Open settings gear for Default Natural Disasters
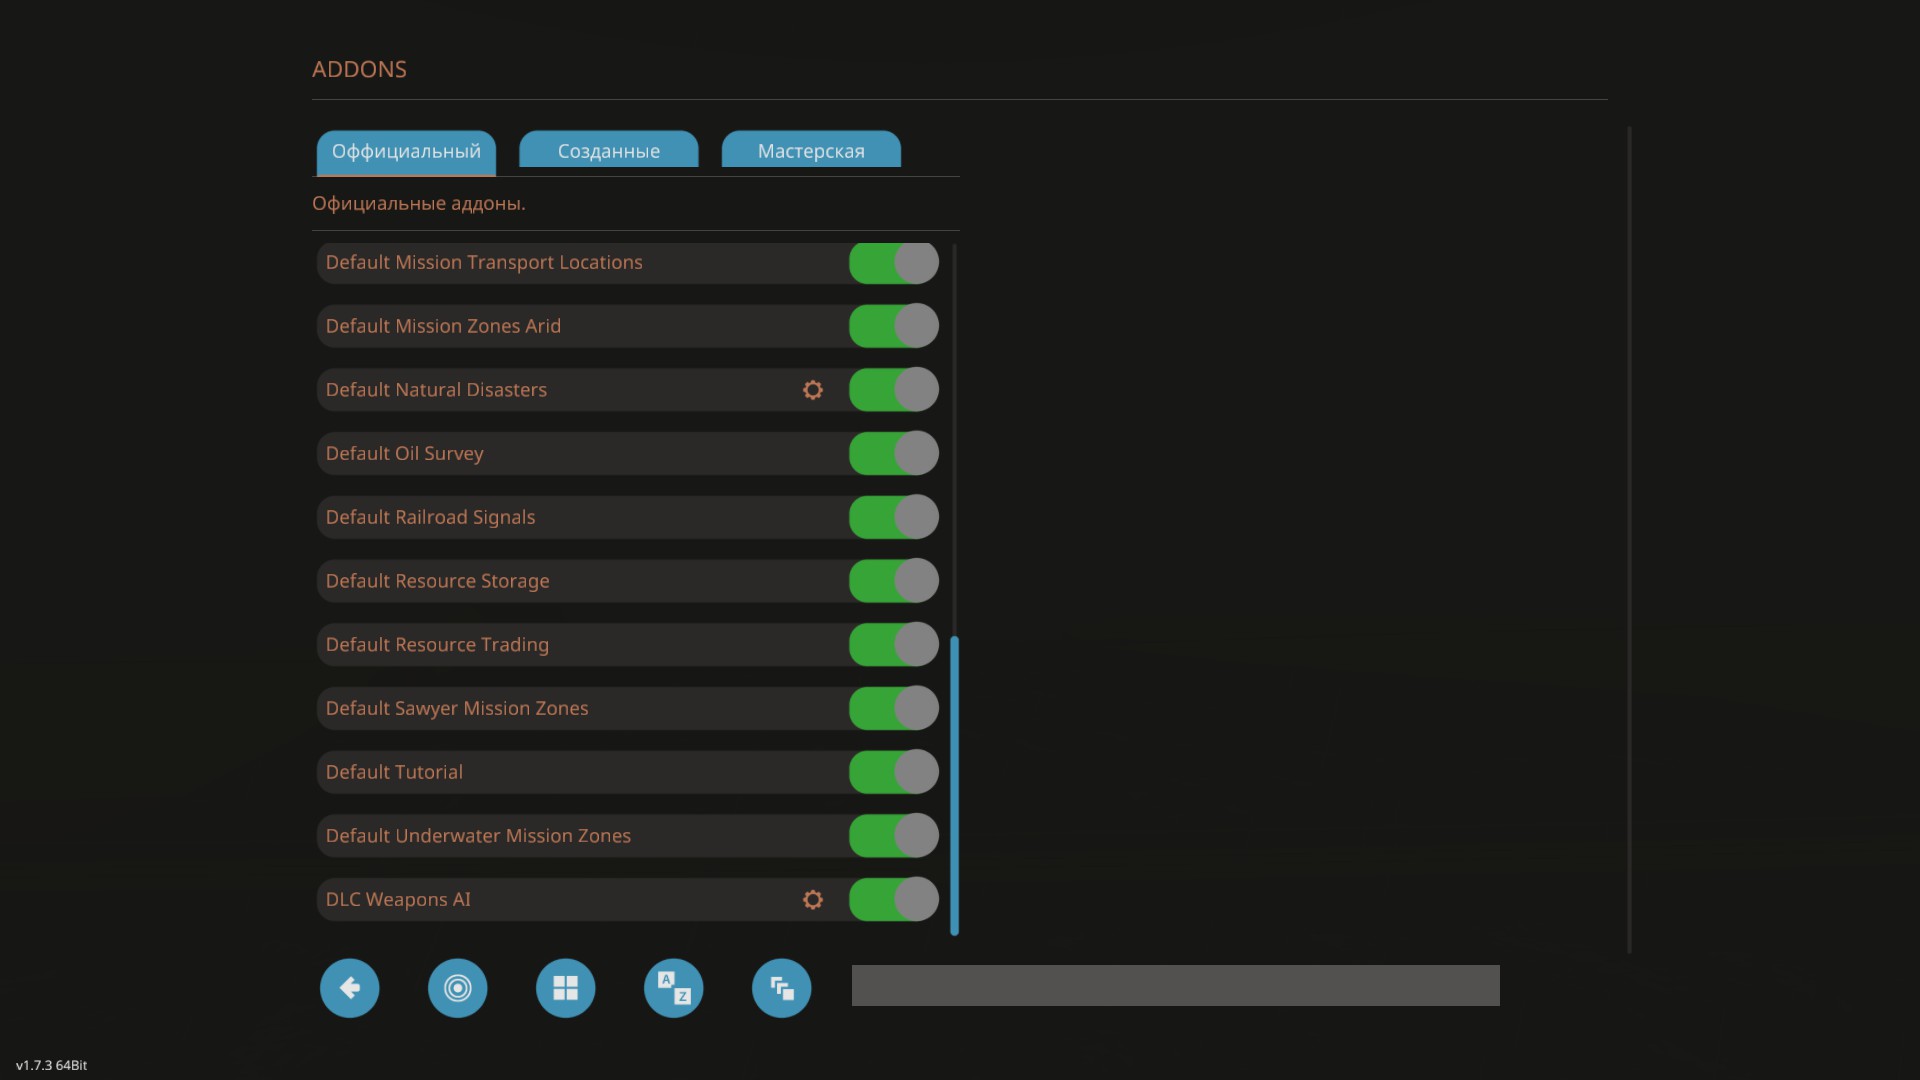This screenshot has height=1080, width=1920. pyautogui.click(x=813, y=390)
